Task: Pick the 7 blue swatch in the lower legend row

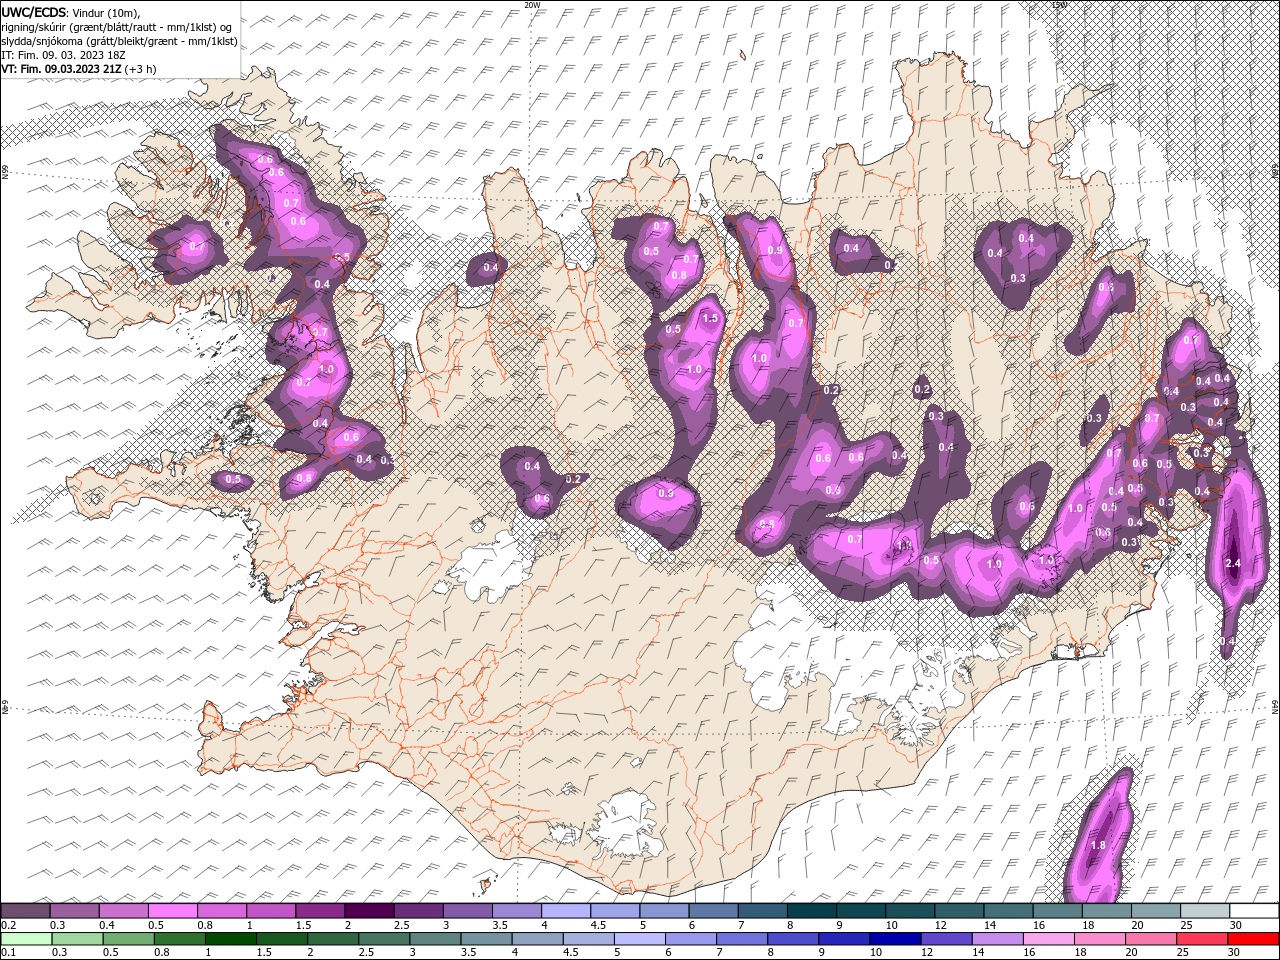Action: click(742, 938)
